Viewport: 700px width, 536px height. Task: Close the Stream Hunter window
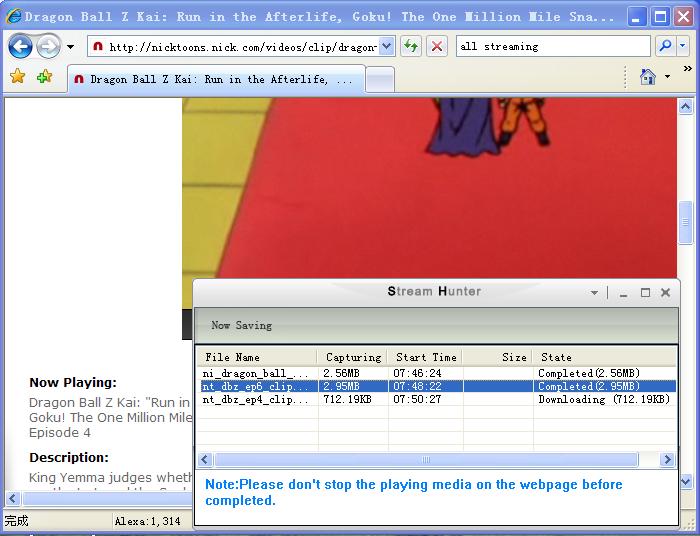click(x=666, y=292)
